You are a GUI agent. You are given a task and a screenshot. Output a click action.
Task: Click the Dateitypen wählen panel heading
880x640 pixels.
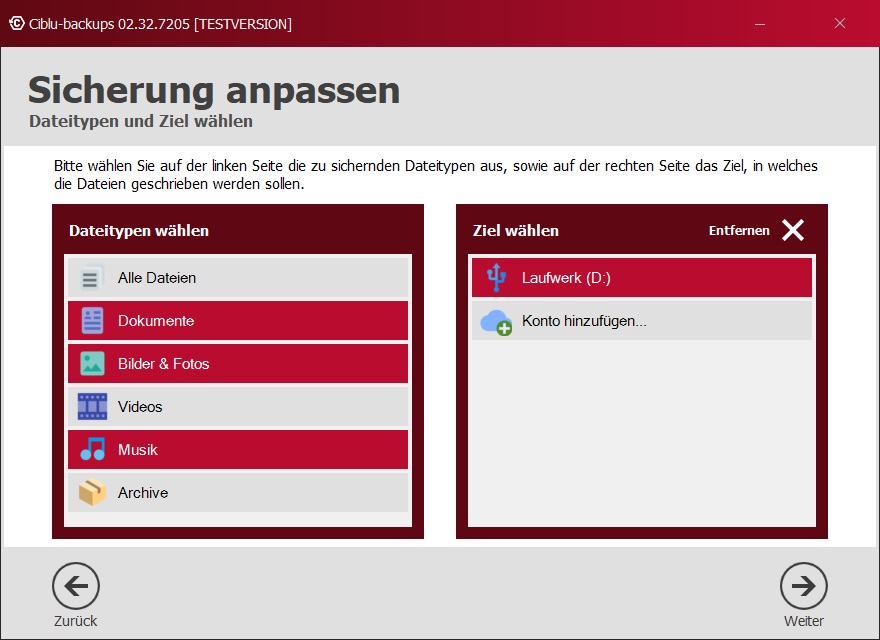click(x=139, y=231)
